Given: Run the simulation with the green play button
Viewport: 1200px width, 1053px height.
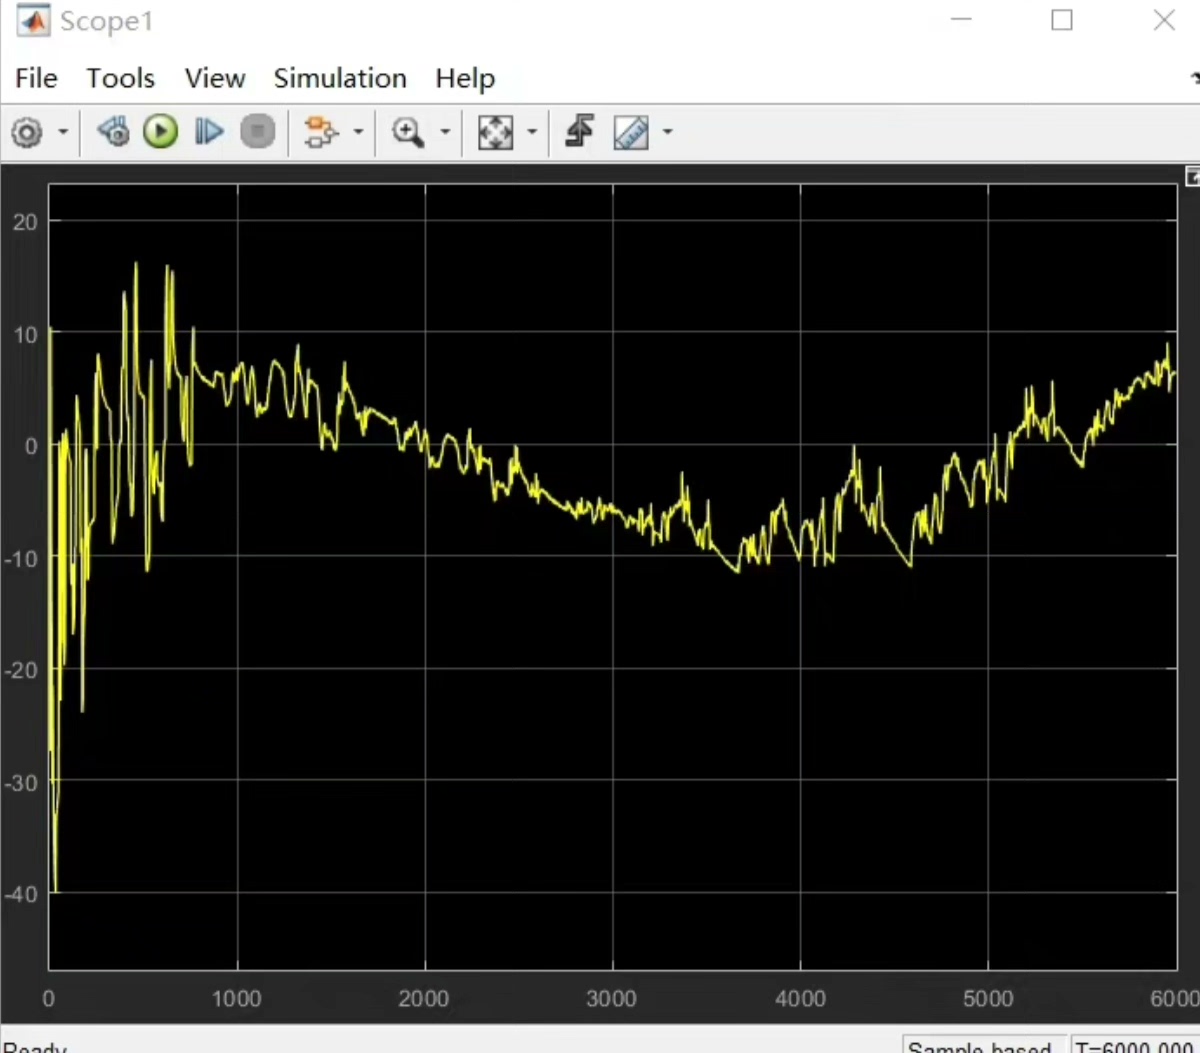Looking at the screenshot, I should pyautogui.click(x=160, y=132).
